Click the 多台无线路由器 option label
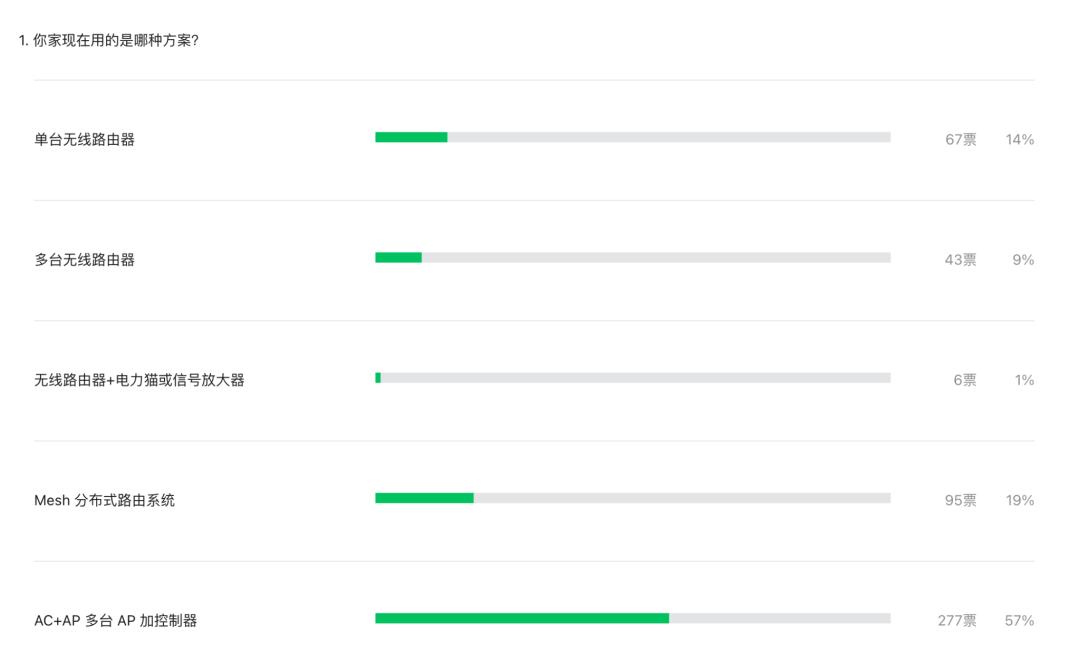1080x664 pixels. pyautogui.click(x=85, y=260)
